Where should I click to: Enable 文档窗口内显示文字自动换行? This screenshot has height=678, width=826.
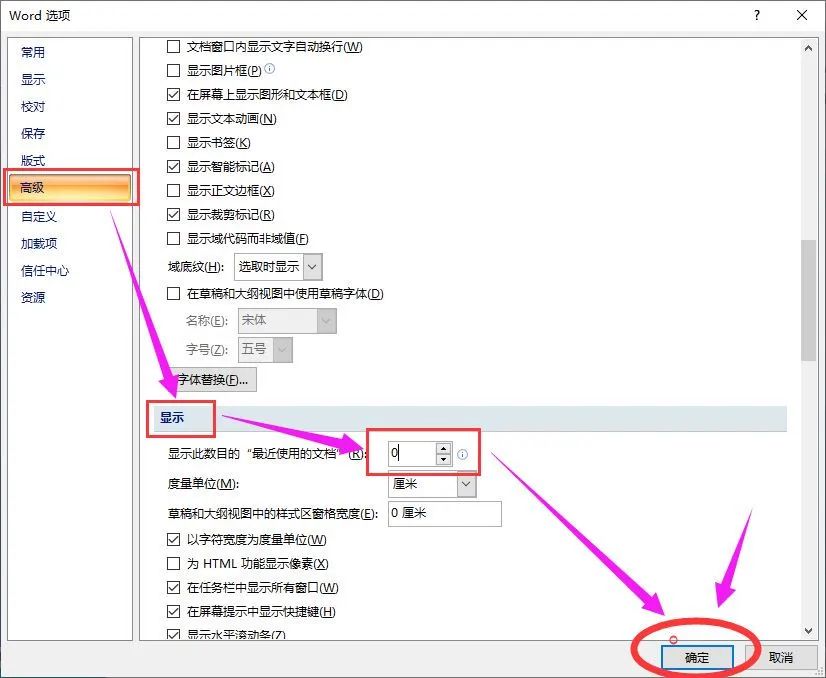[175, 47]
